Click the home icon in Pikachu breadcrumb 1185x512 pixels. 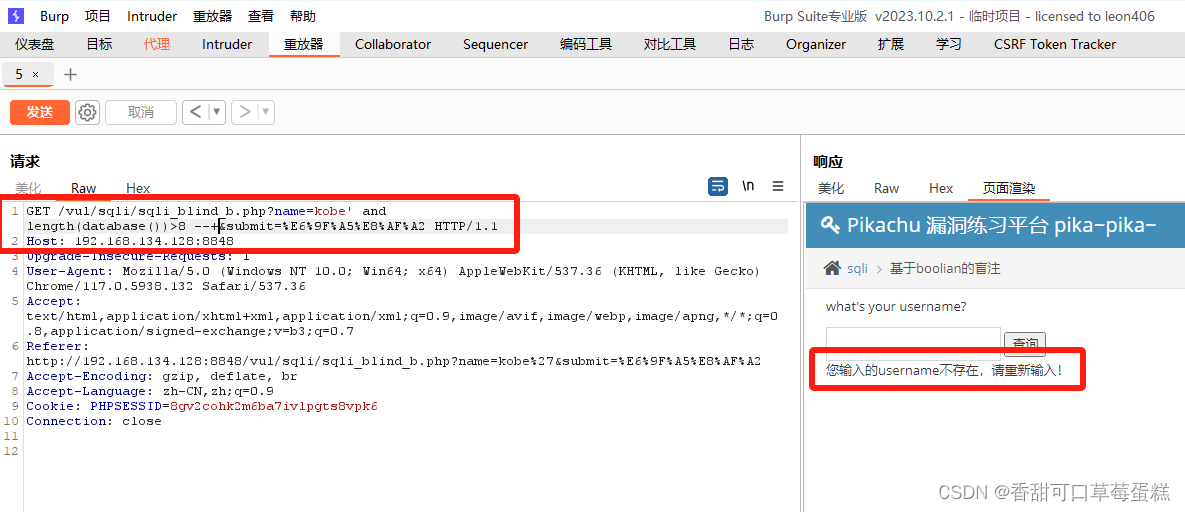pyautogui.click(x=832, y=268)
